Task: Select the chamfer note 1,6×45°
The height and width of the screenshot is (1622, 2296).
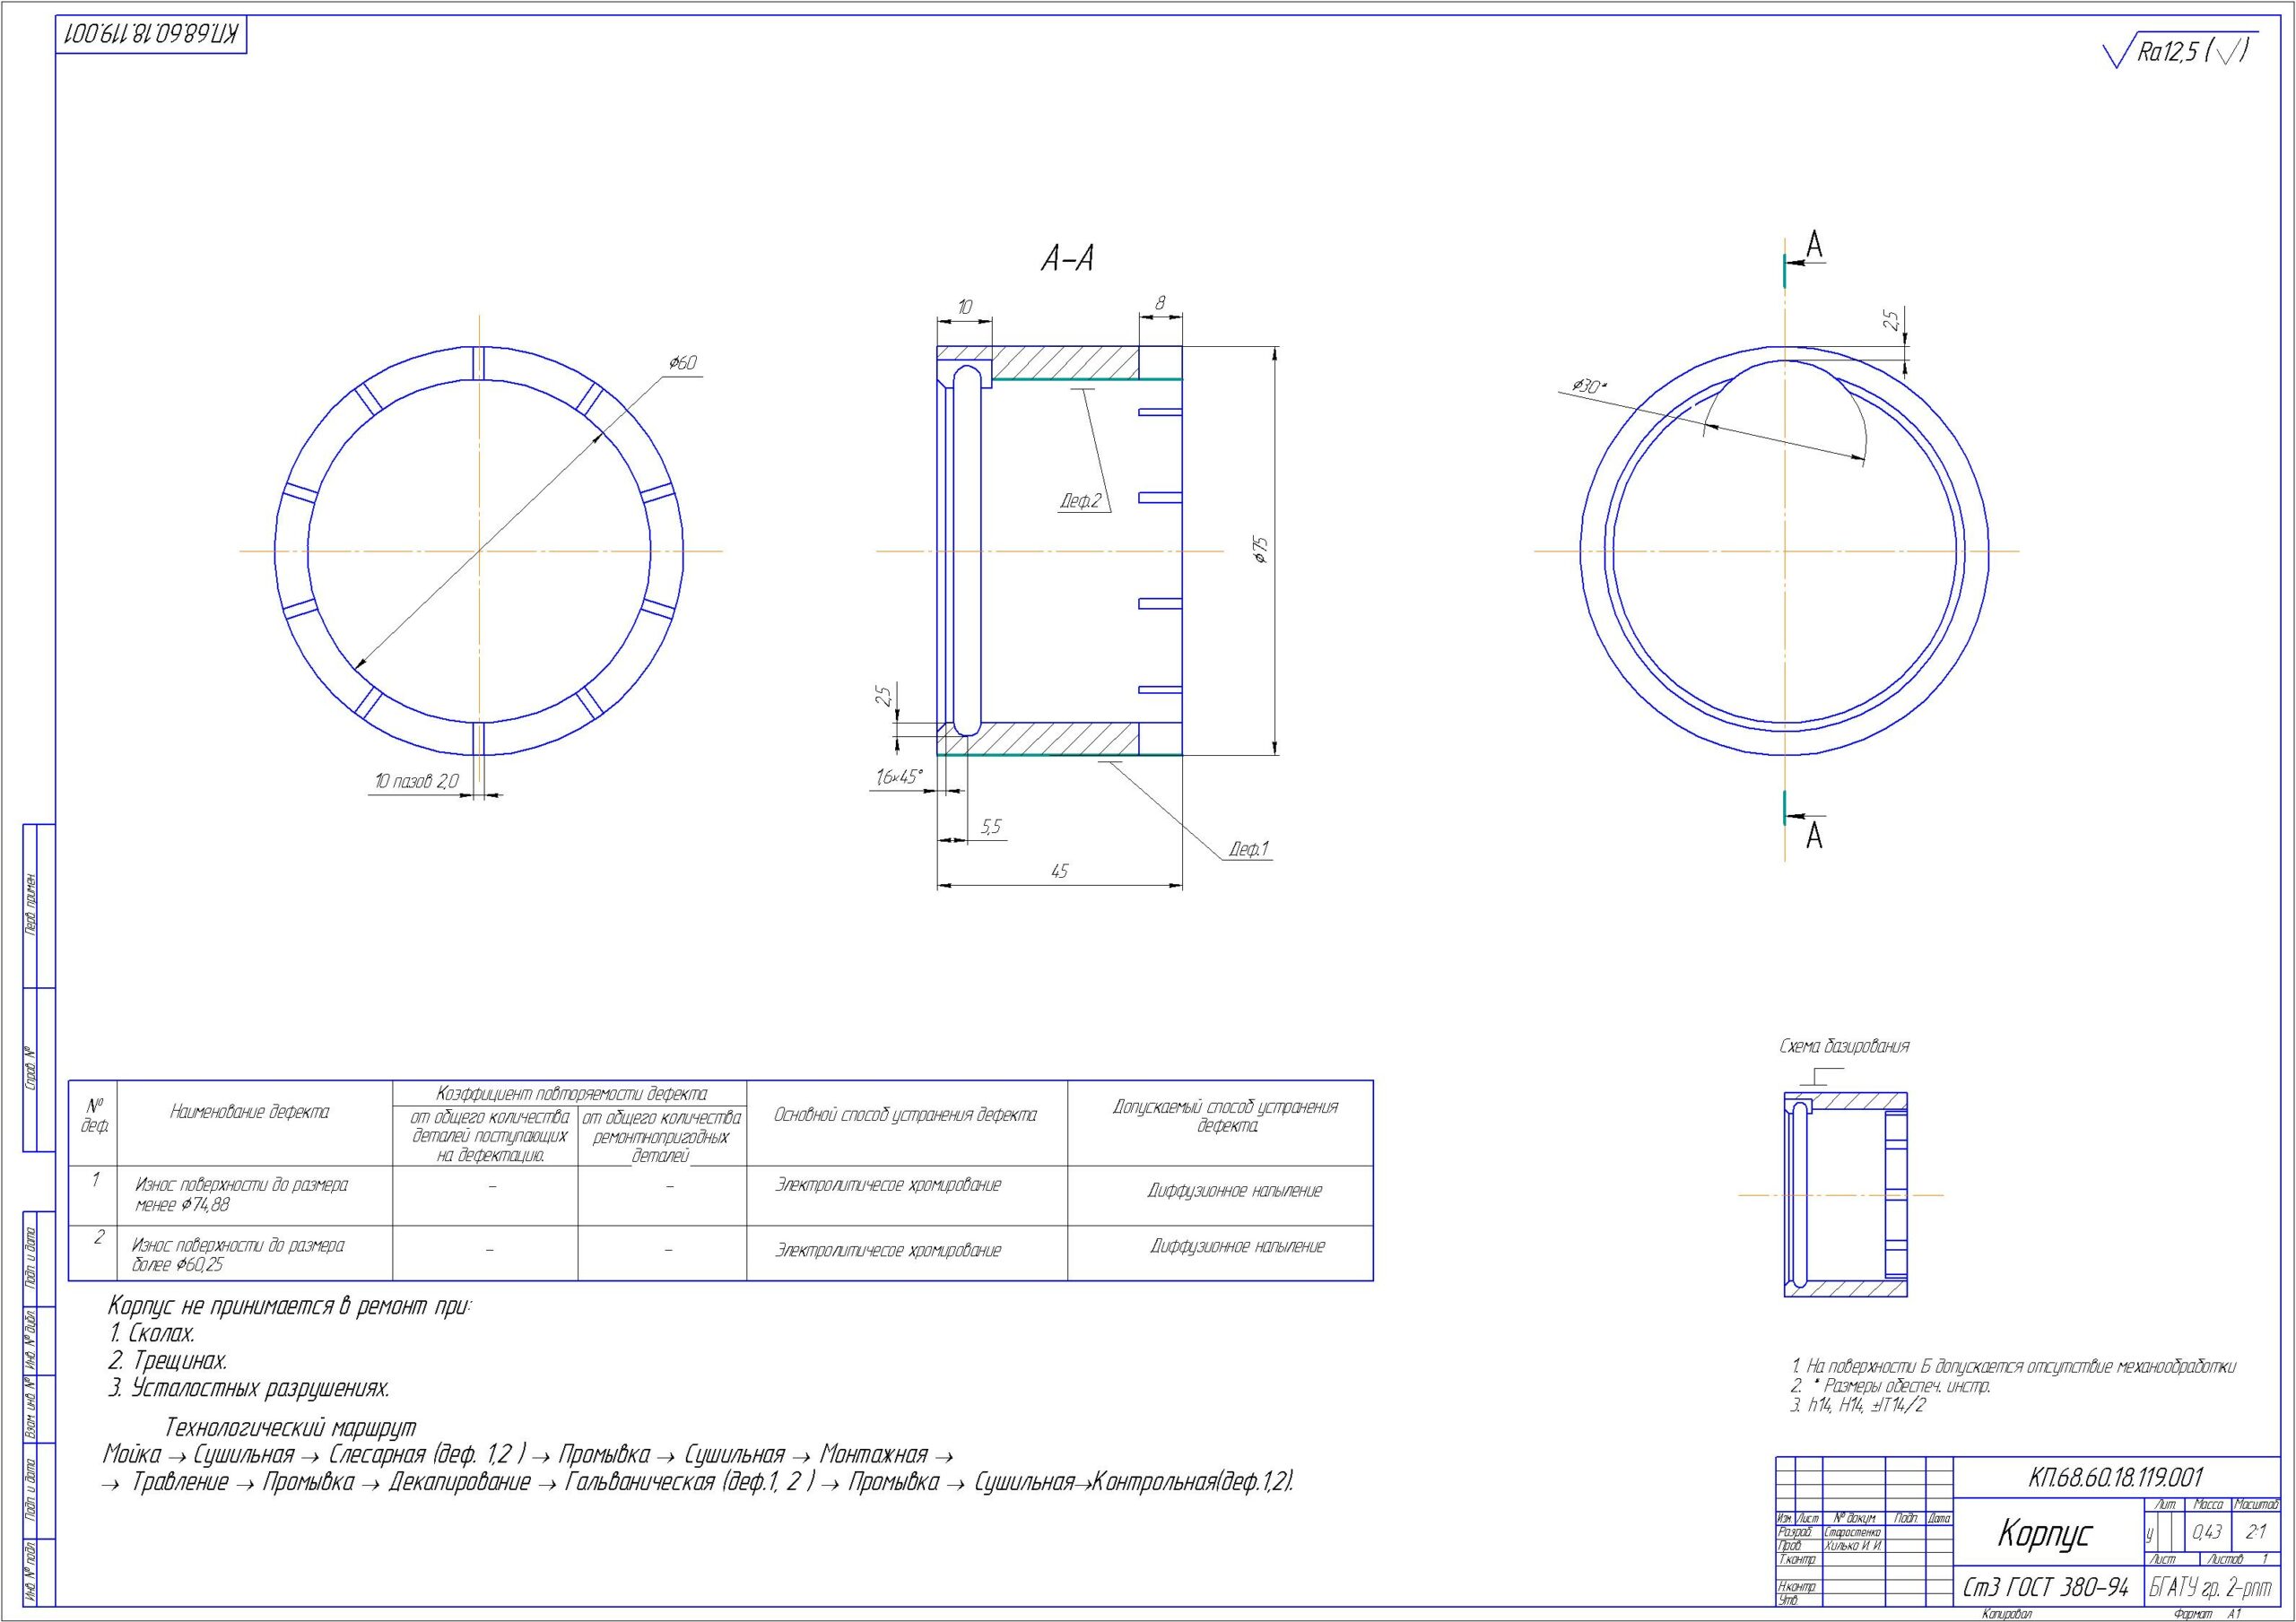Action: (x=898, y=776)
